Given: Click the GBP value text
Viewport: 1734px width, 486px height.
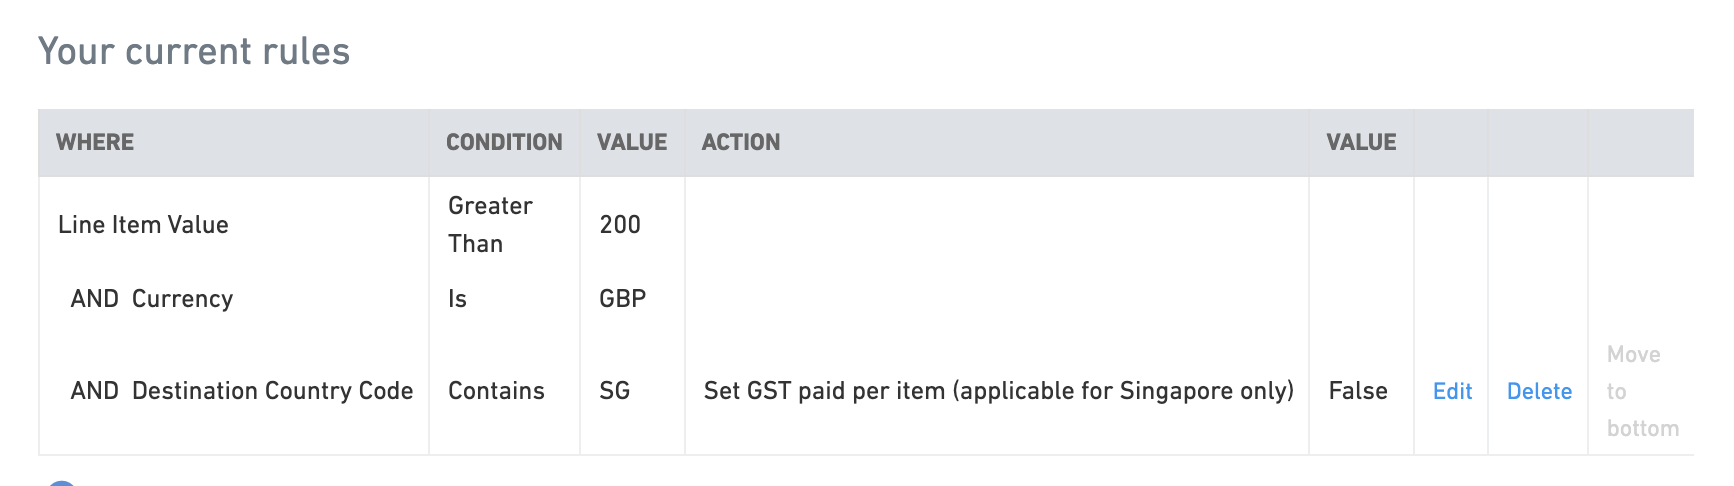Looking at the screenshot, I should coord(622,299).
